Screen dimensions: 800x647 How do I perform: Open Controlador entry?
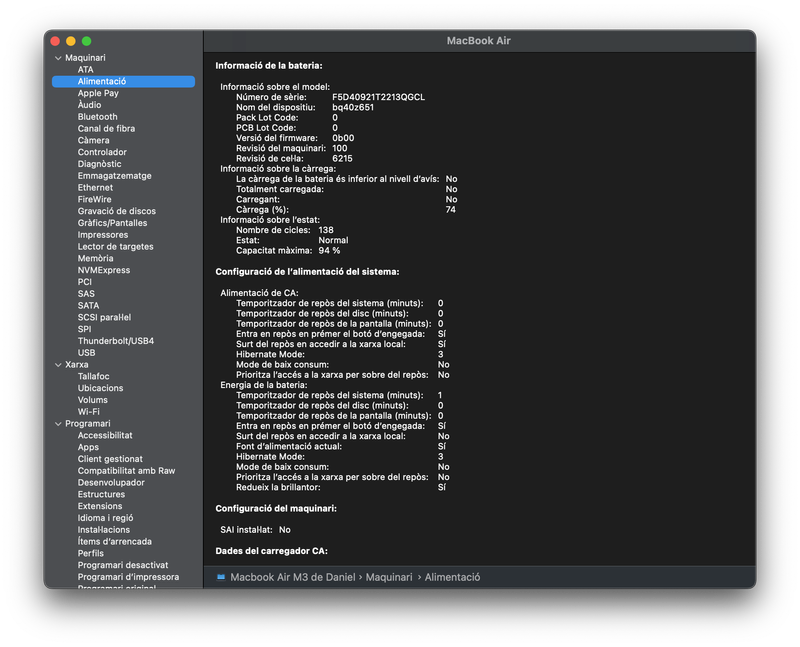pos(102,152)
